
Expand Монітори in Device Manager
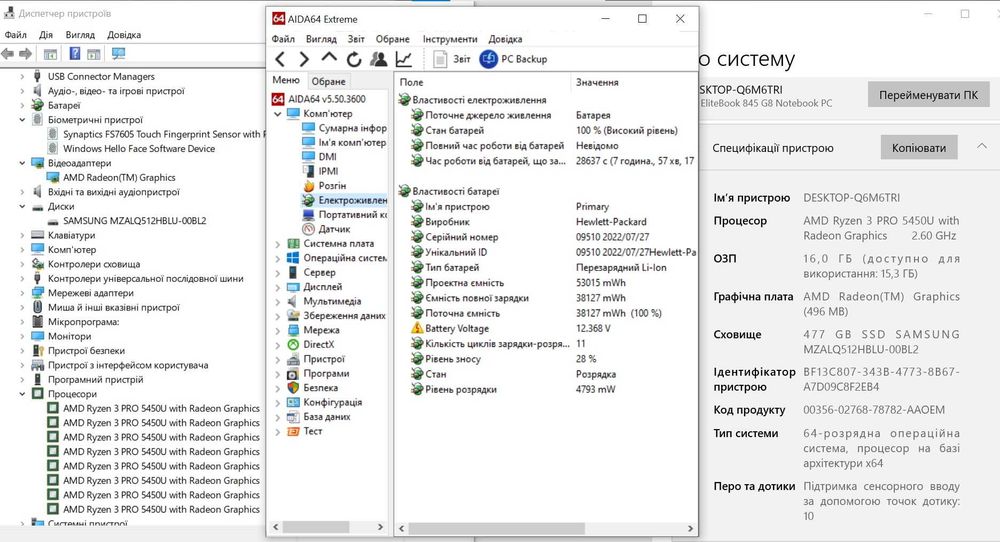click(22, 336)
